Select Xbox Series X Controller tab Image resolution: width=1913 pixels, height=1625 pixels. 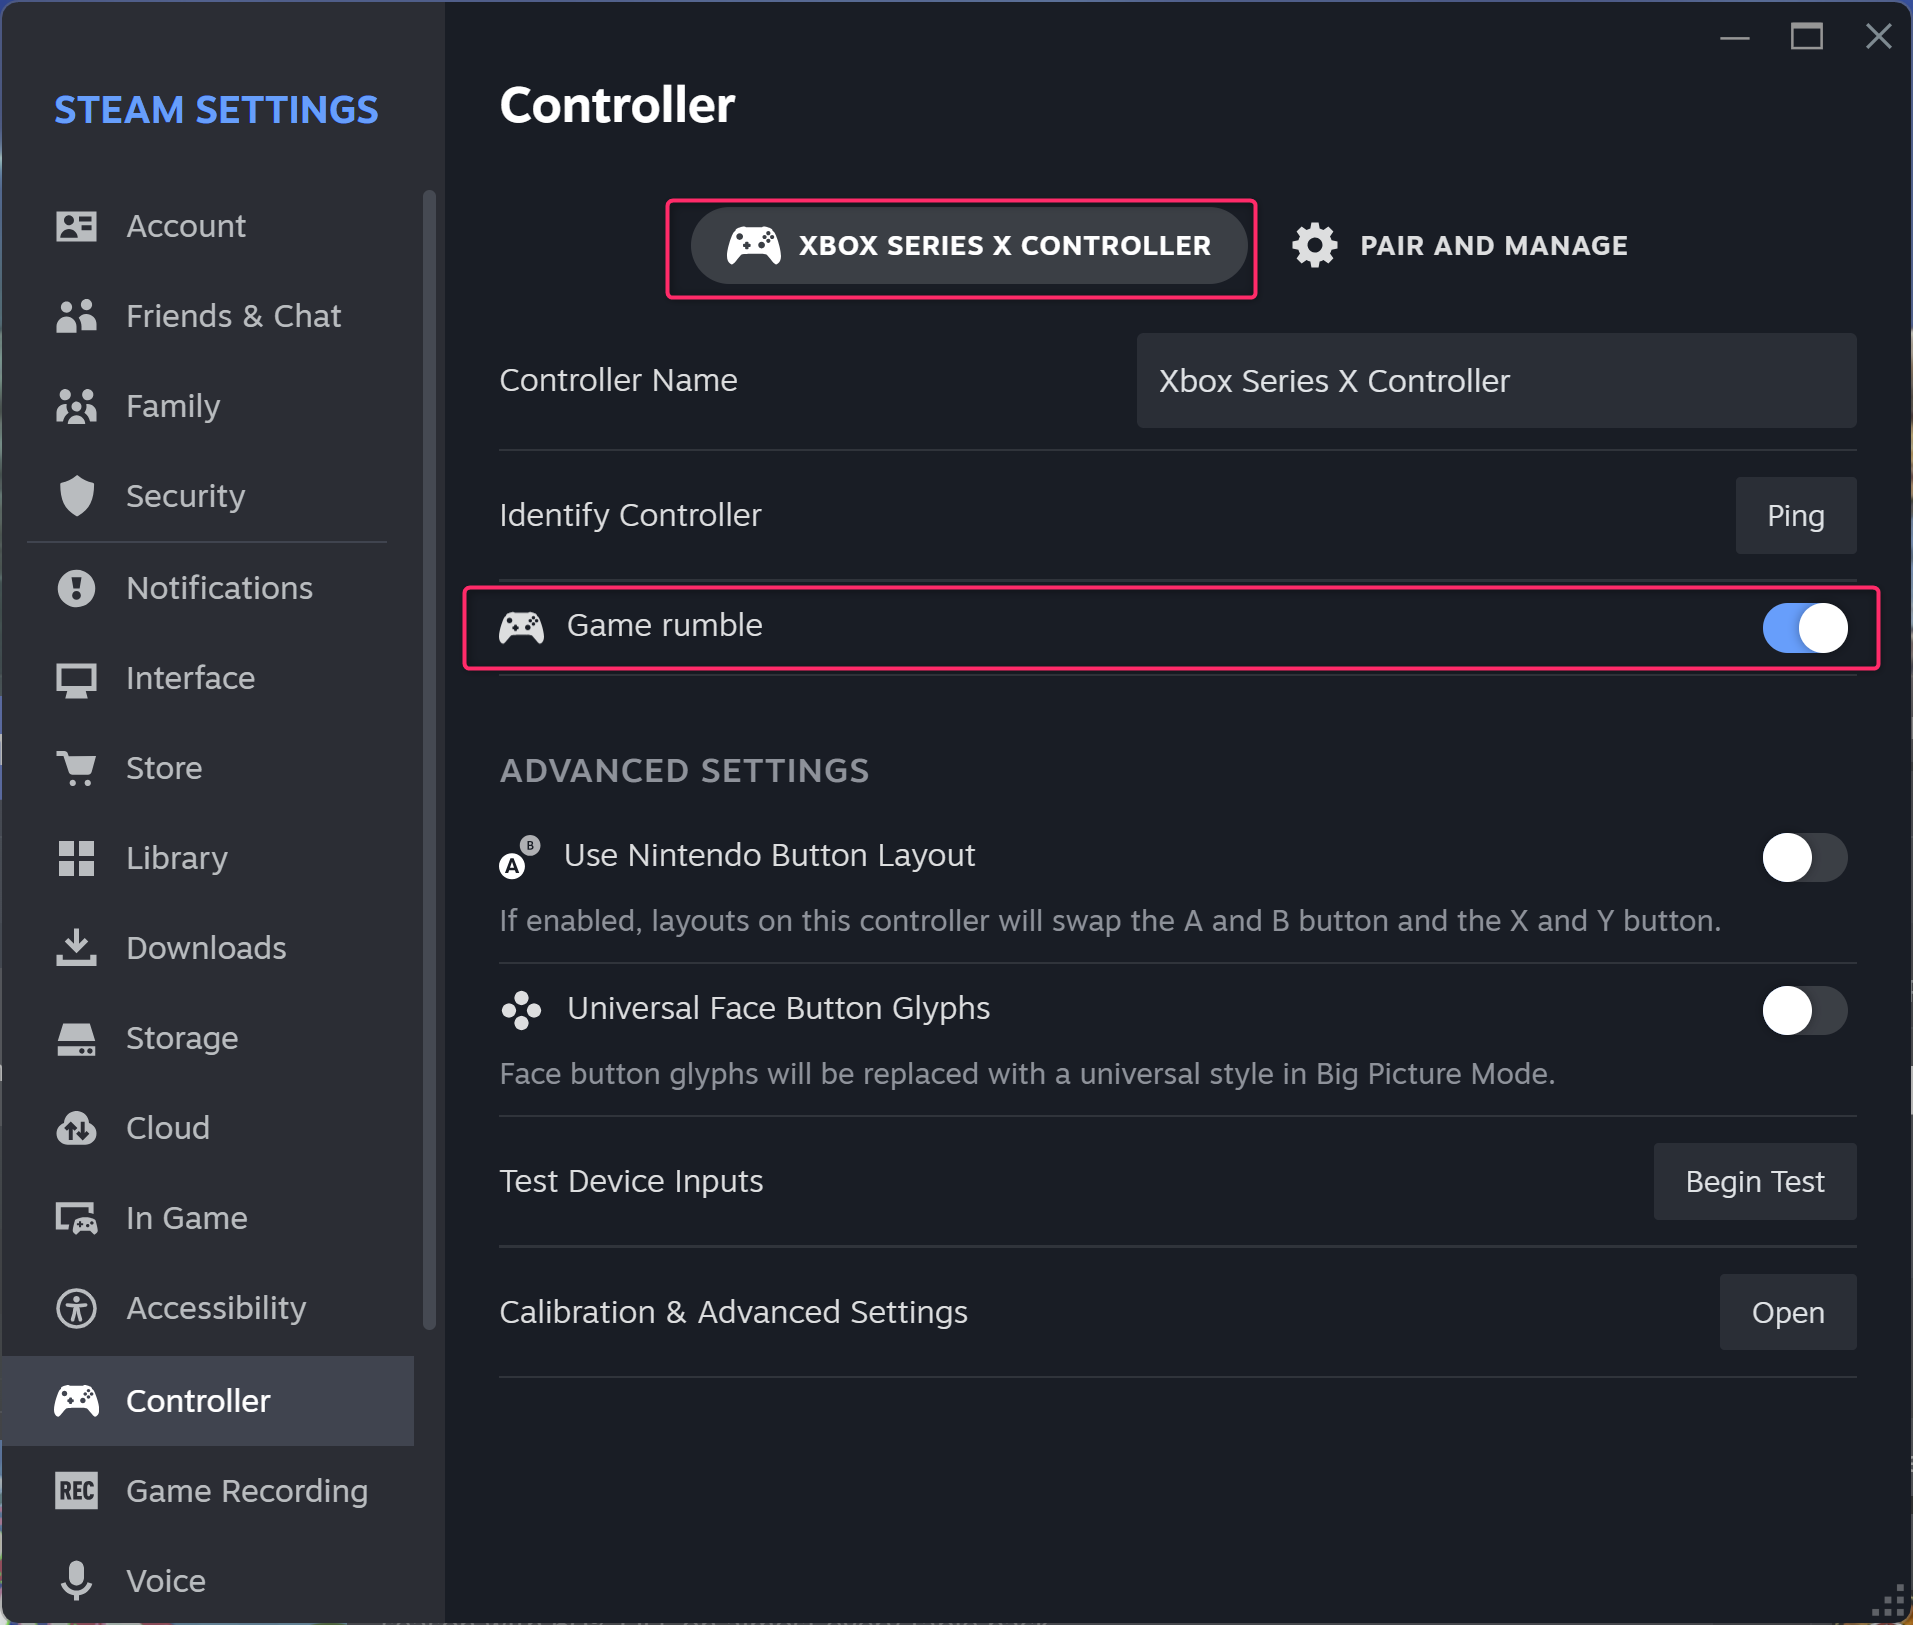click(968, 245)
